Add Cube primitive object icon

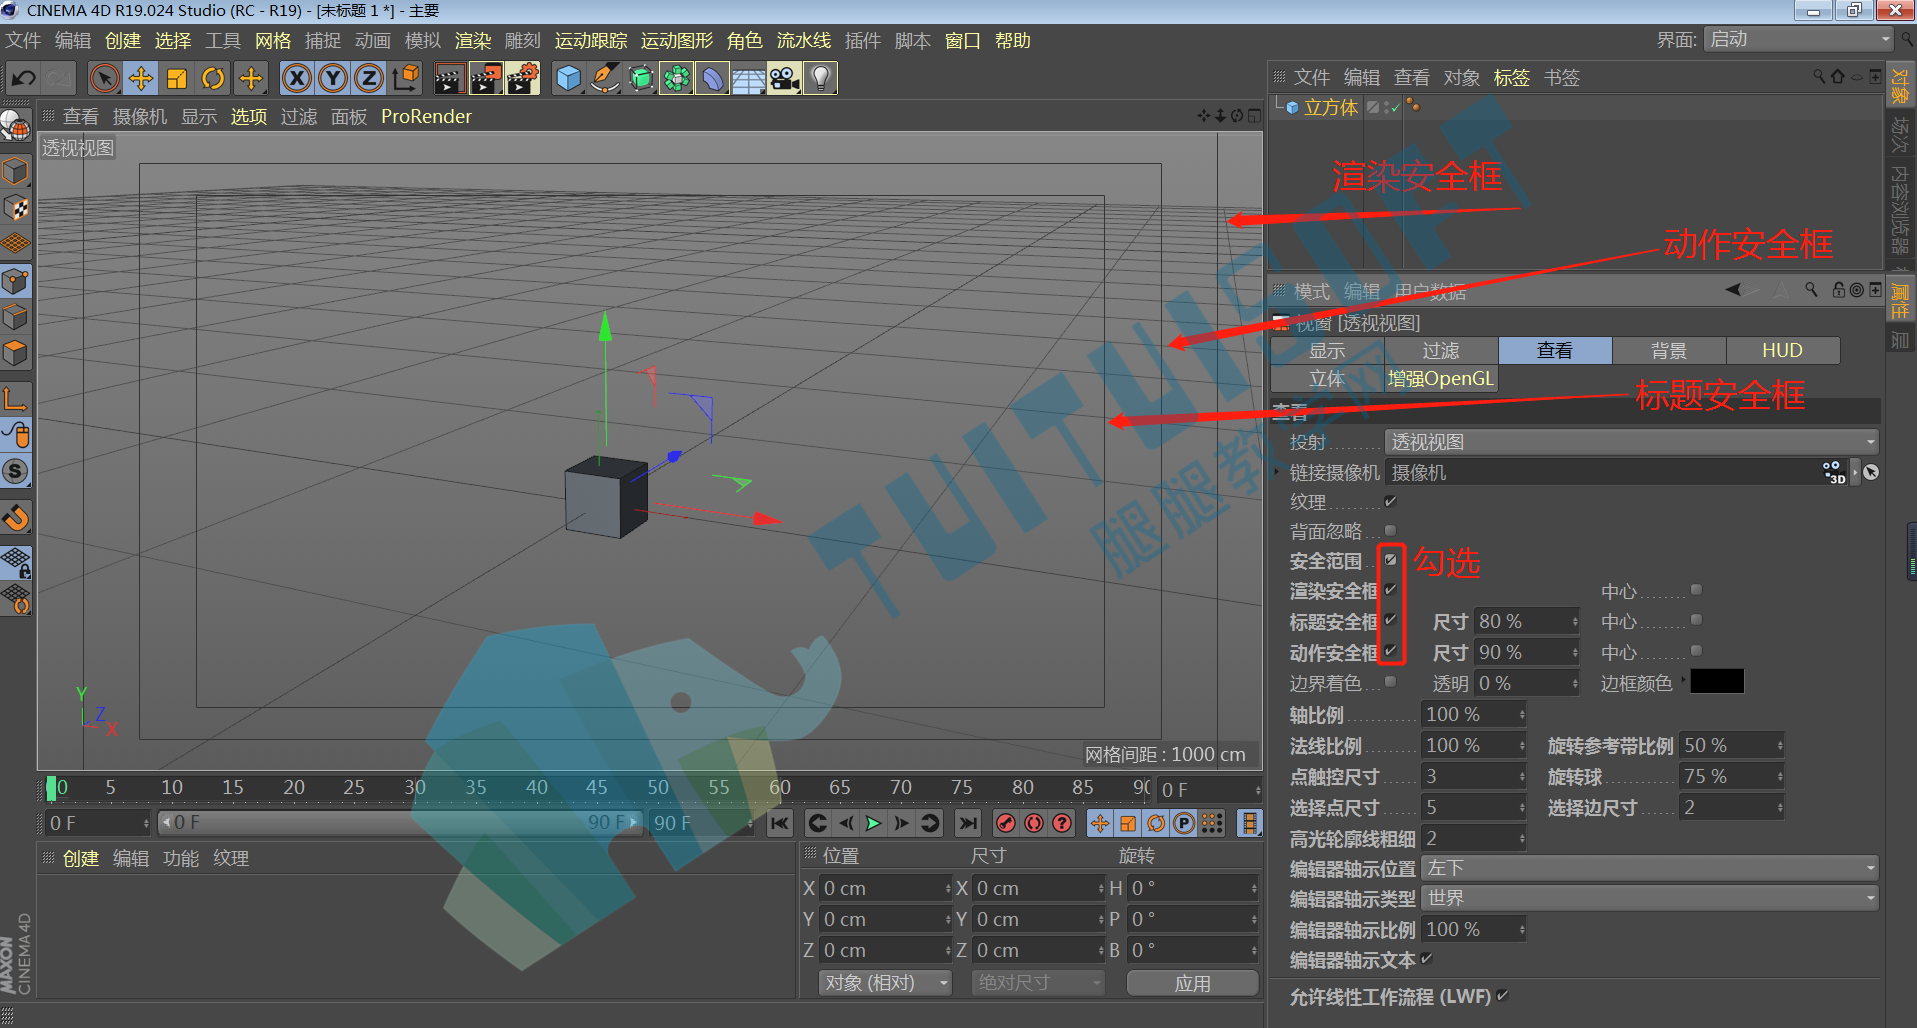pyautogui.click(x=568, y=78)
